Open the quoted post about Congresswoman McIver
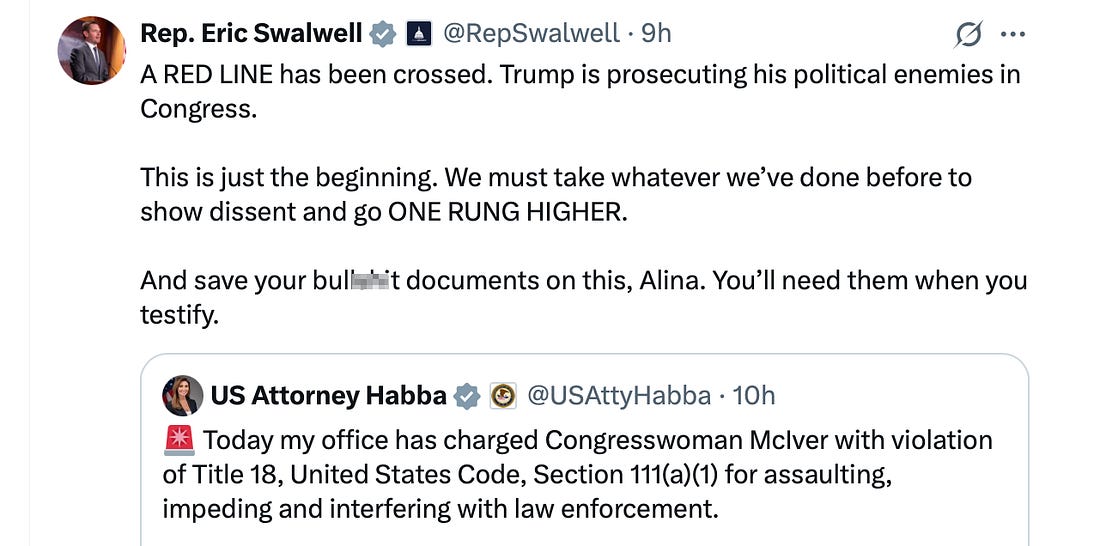This screenshot has width=1100, height=546. click(583, 475)
